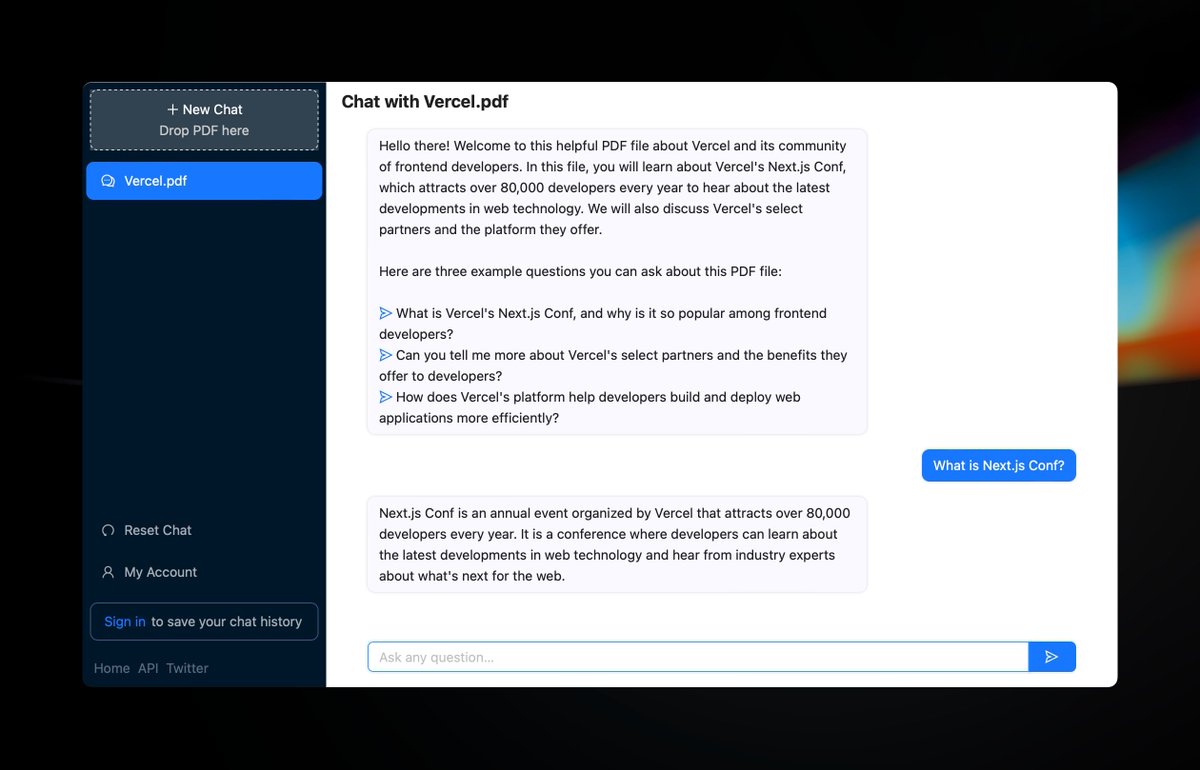Open the Vercel.pdf chat in sidebar
1200x770 pixels.
(204, 181)
